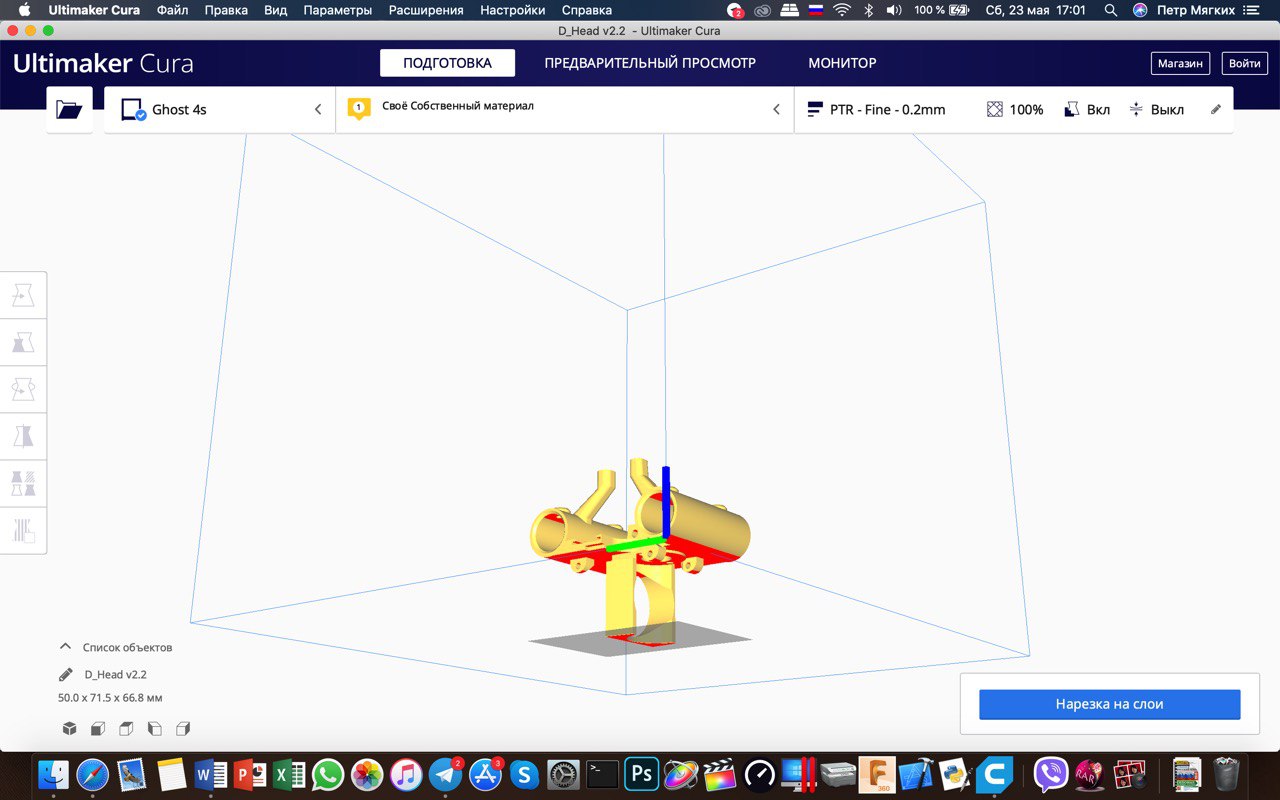Open Fusion 360 from the Dock
Image resolution: width=1280 pixels, height=800 pixels.
(877, 773)
